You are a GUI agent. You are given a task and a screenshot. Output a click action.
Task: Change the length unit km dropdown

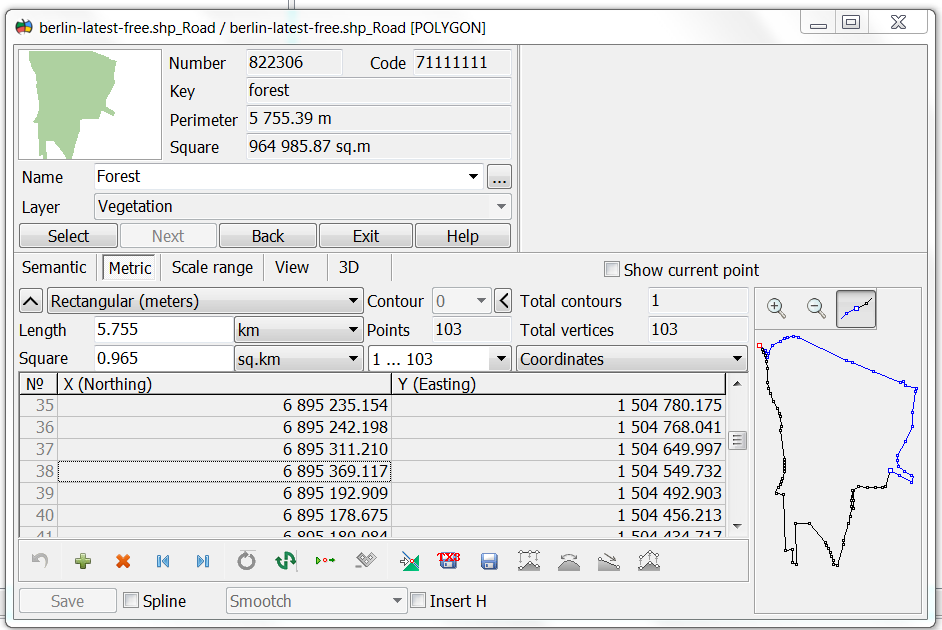coord(299,330)
